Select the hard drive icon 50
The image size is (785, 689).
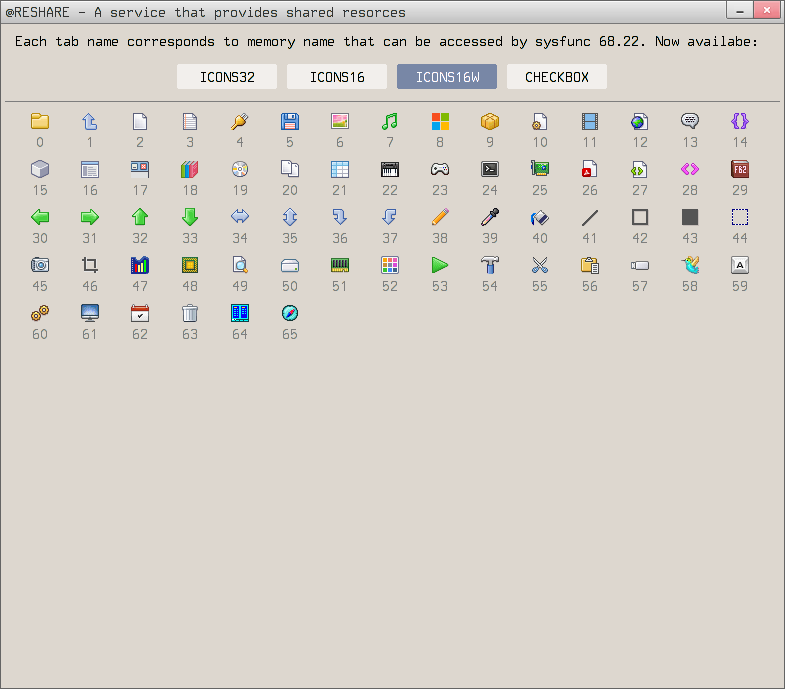(290, 265)
